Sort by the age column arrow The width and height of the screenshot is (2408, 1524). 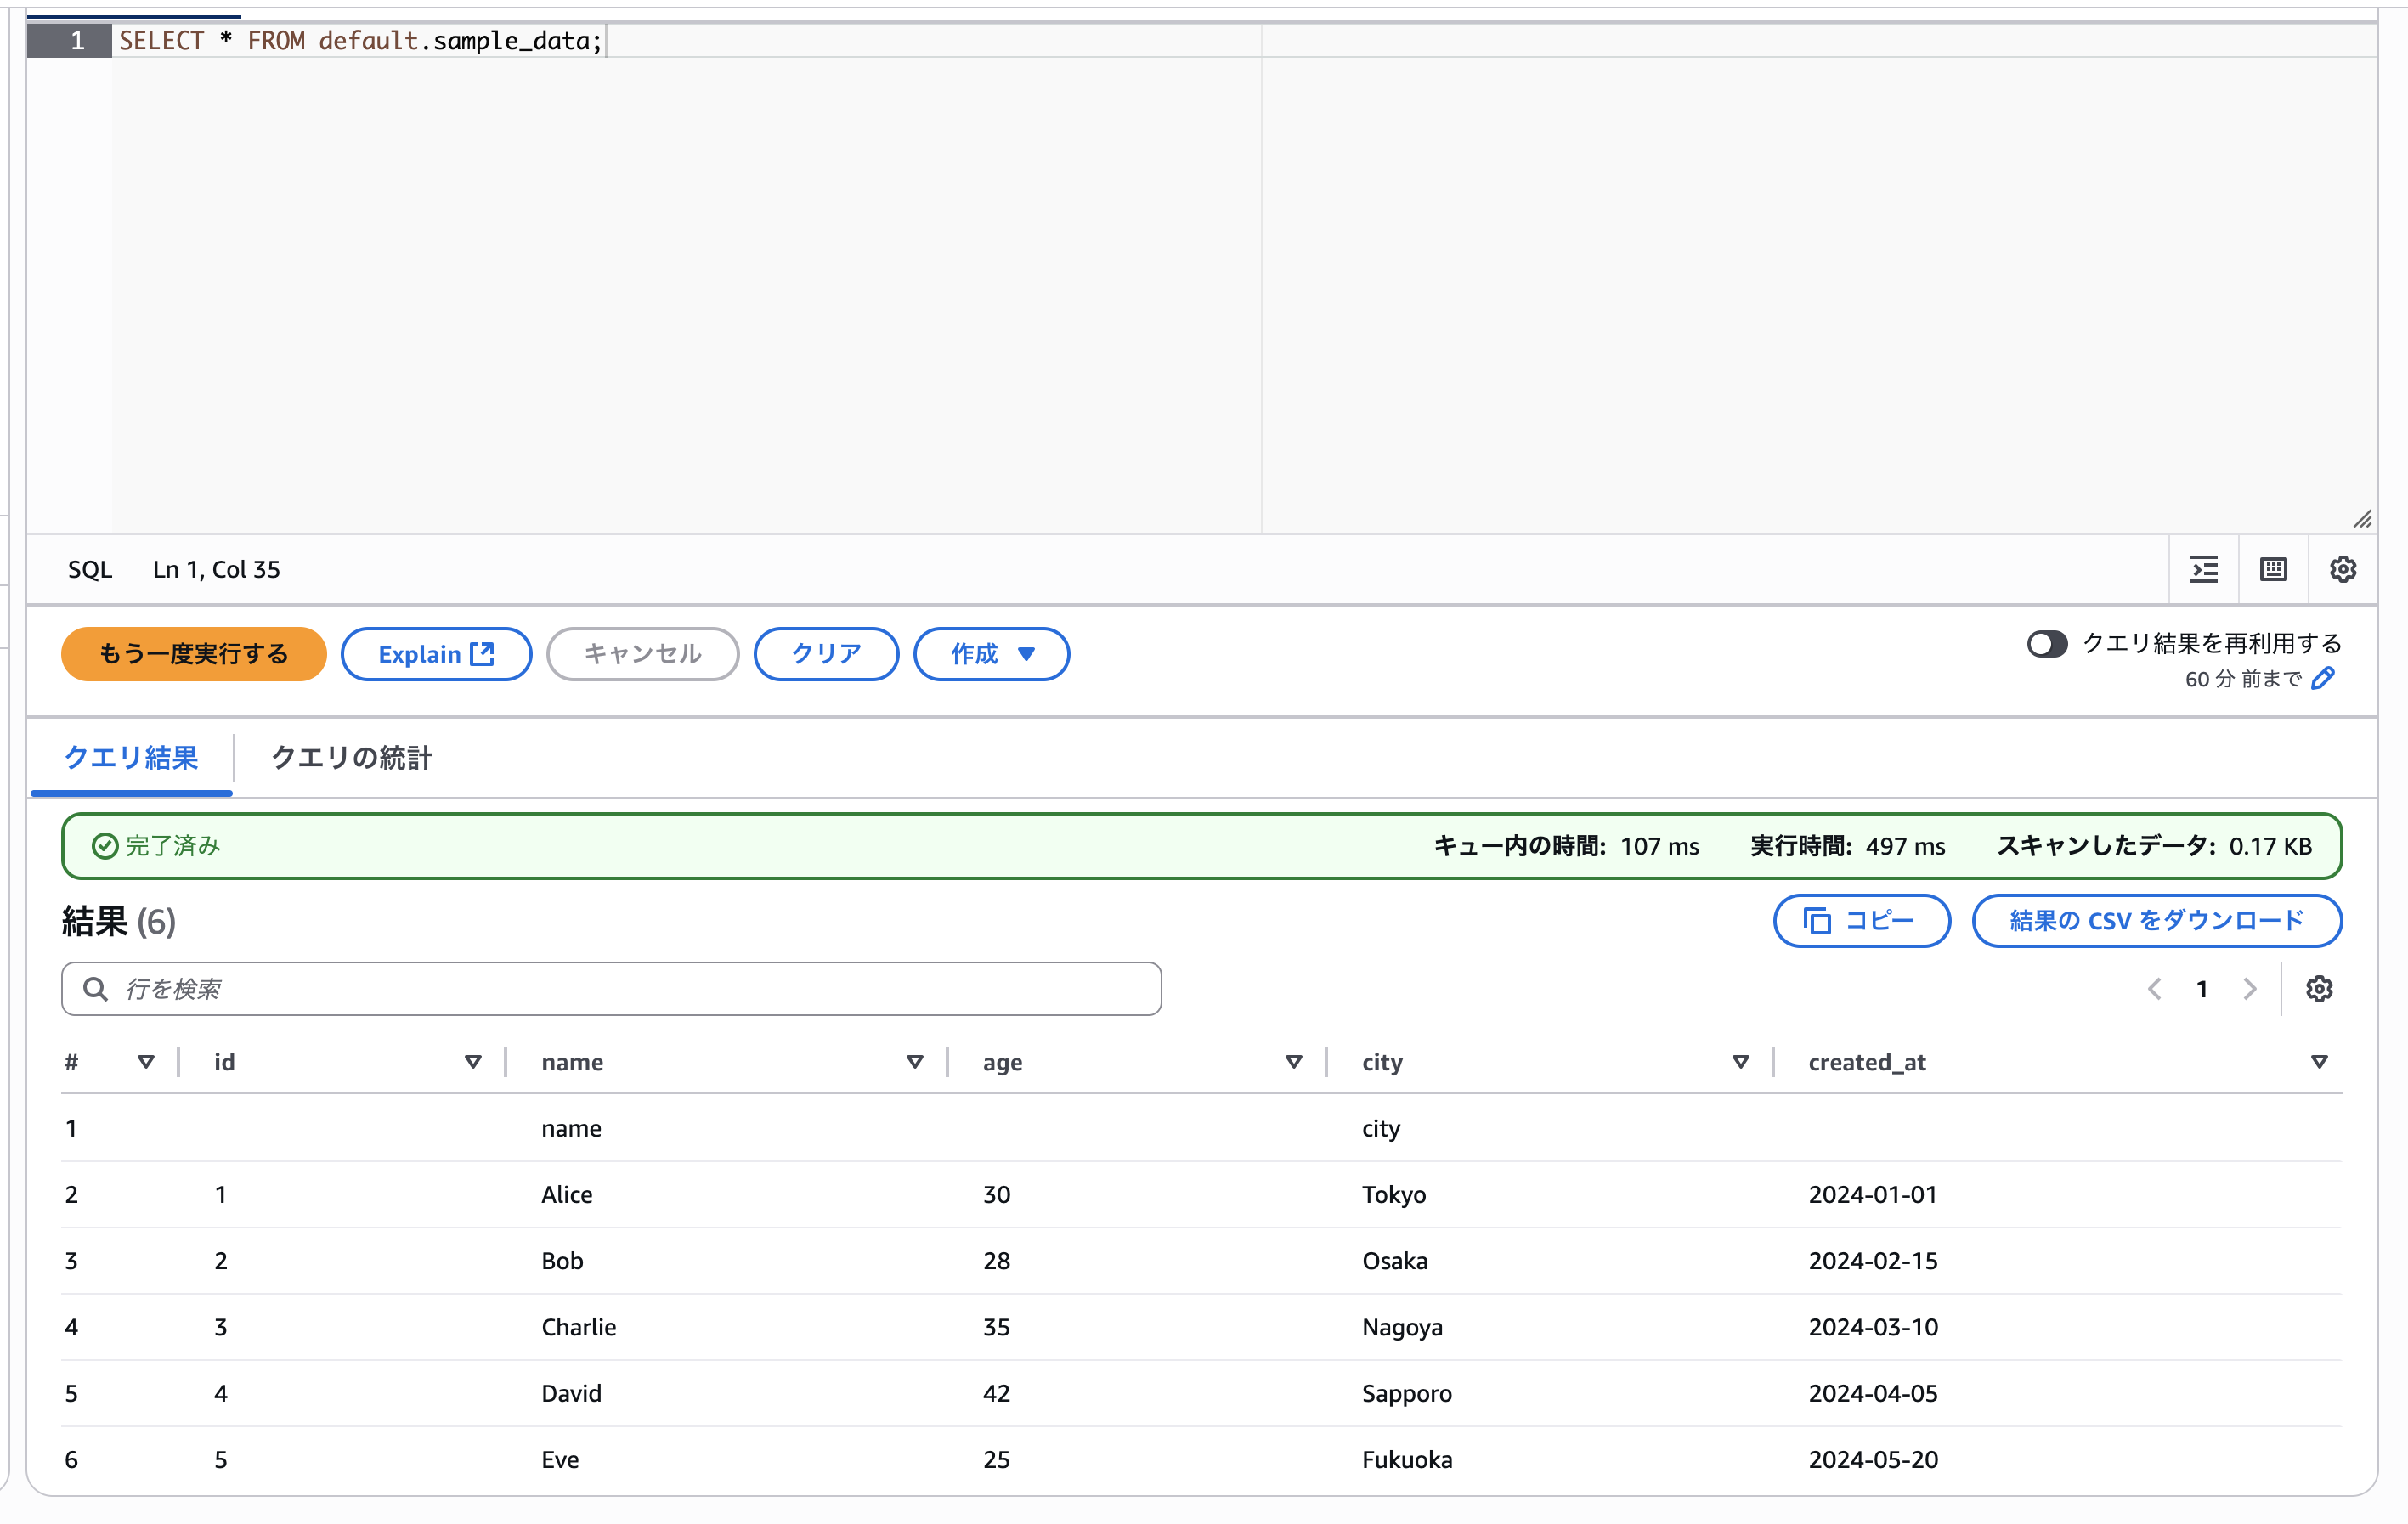1293,1062
